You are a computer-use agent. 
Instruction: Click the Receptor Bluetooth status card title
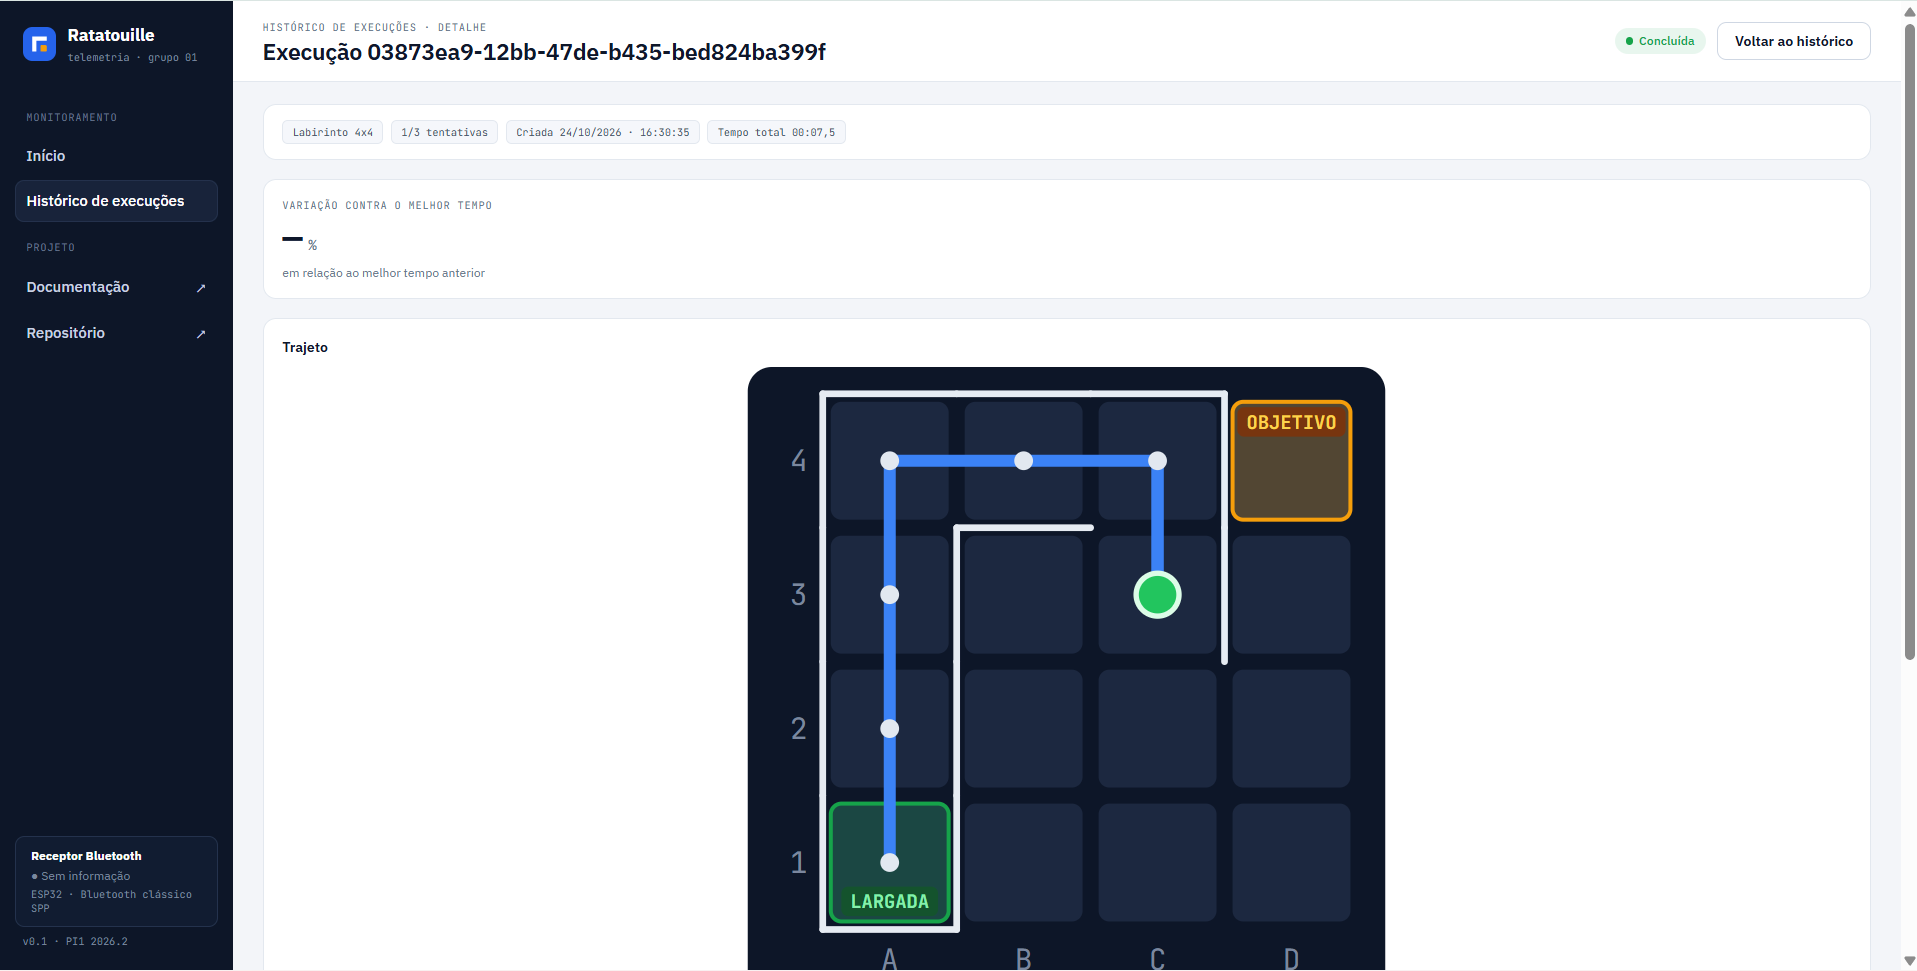click(86, 856)
